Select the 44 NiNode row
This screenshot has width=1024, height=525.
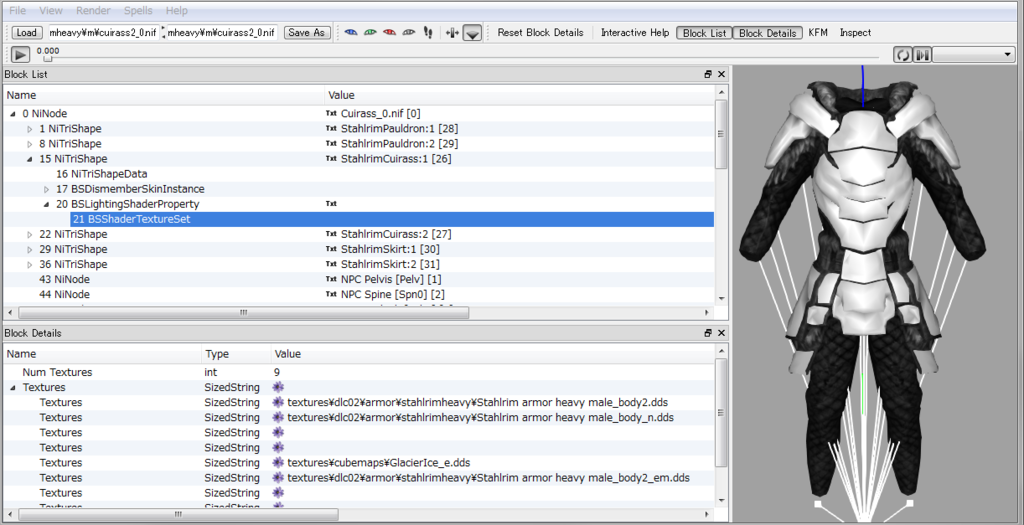coord(358,294)
